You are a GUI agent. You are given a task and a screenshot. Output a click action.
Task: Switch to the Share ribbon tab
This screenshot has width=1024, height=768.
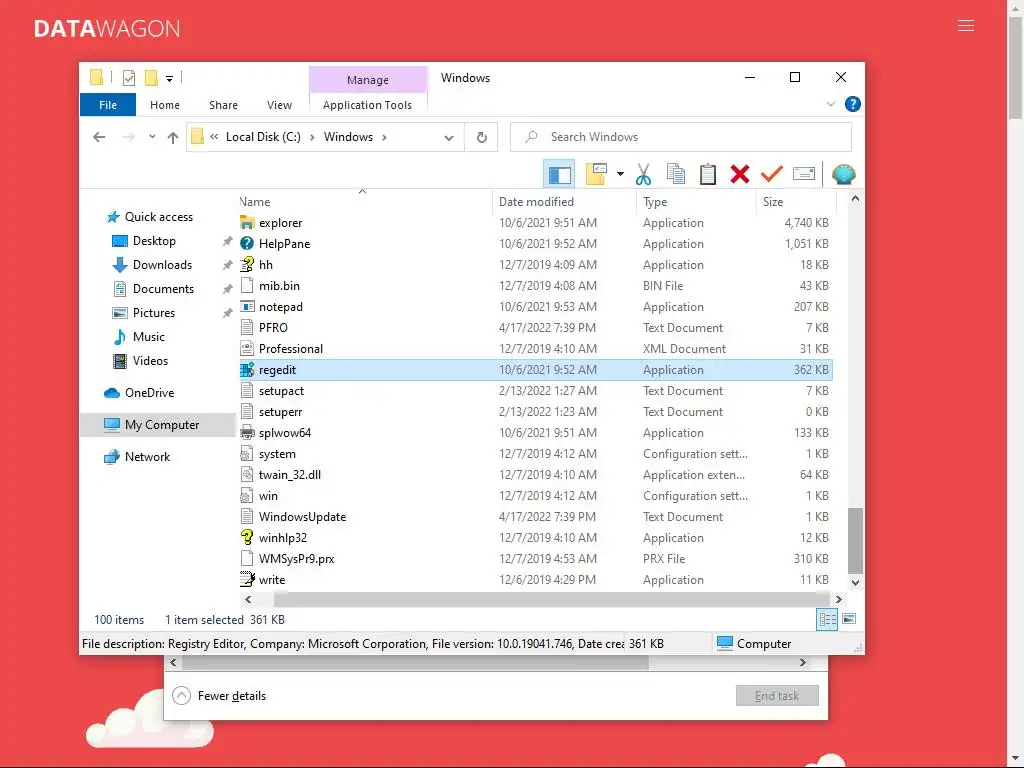[x=223, y=104]
